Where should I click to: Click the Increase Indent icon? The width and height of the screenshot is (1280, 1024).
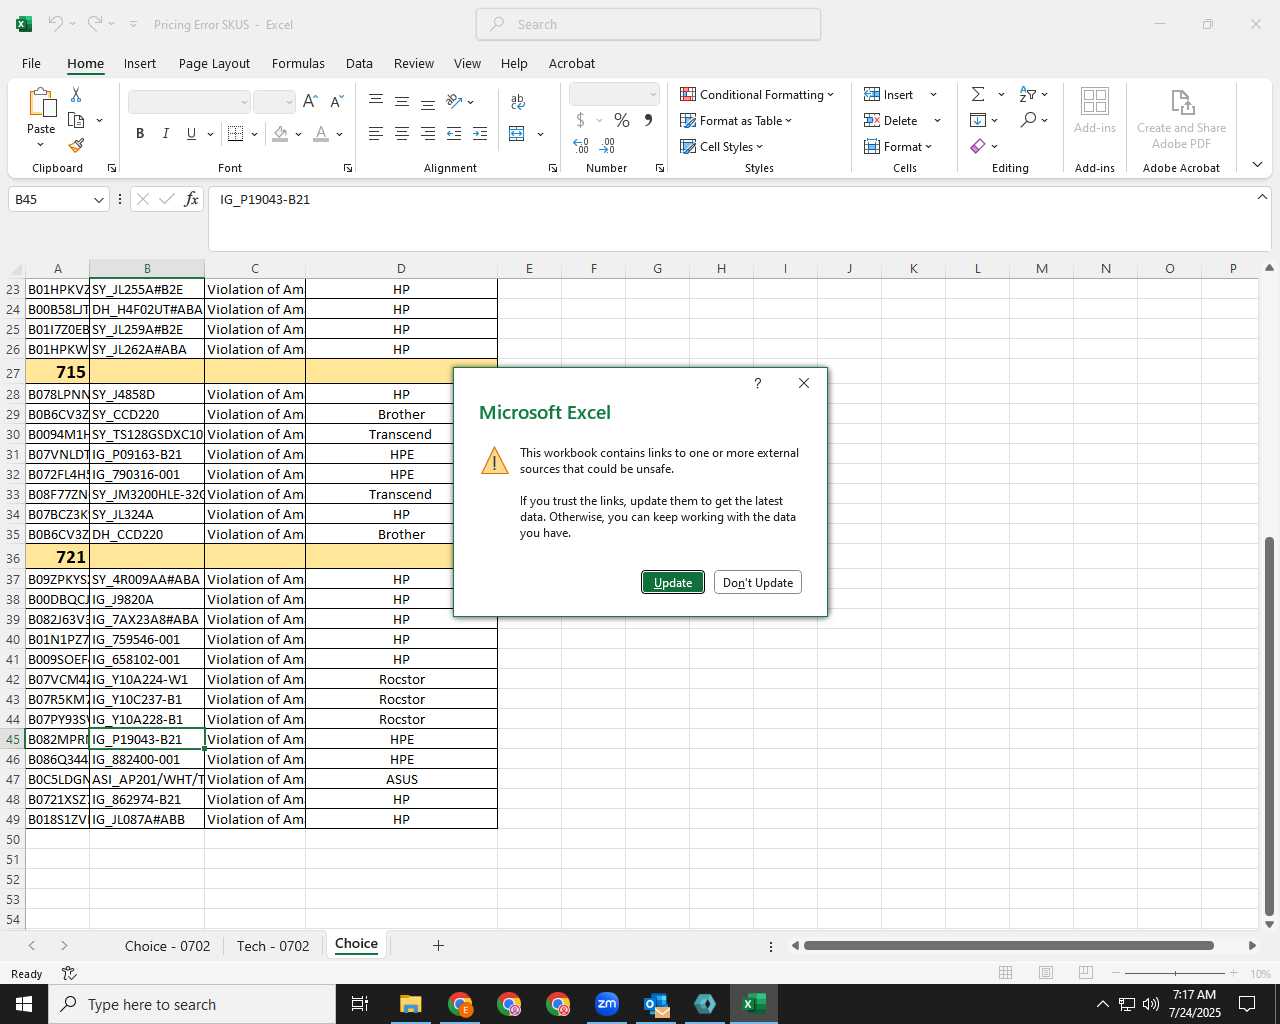480,133
